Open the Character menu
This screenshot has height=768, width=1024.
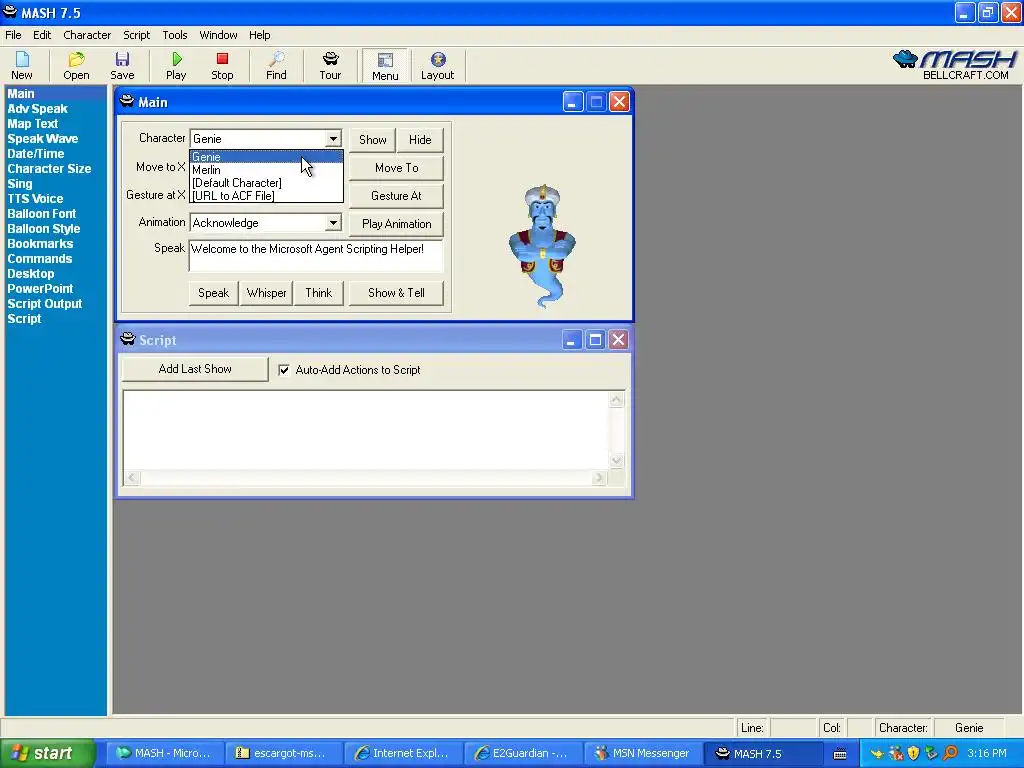pos(87,35)
